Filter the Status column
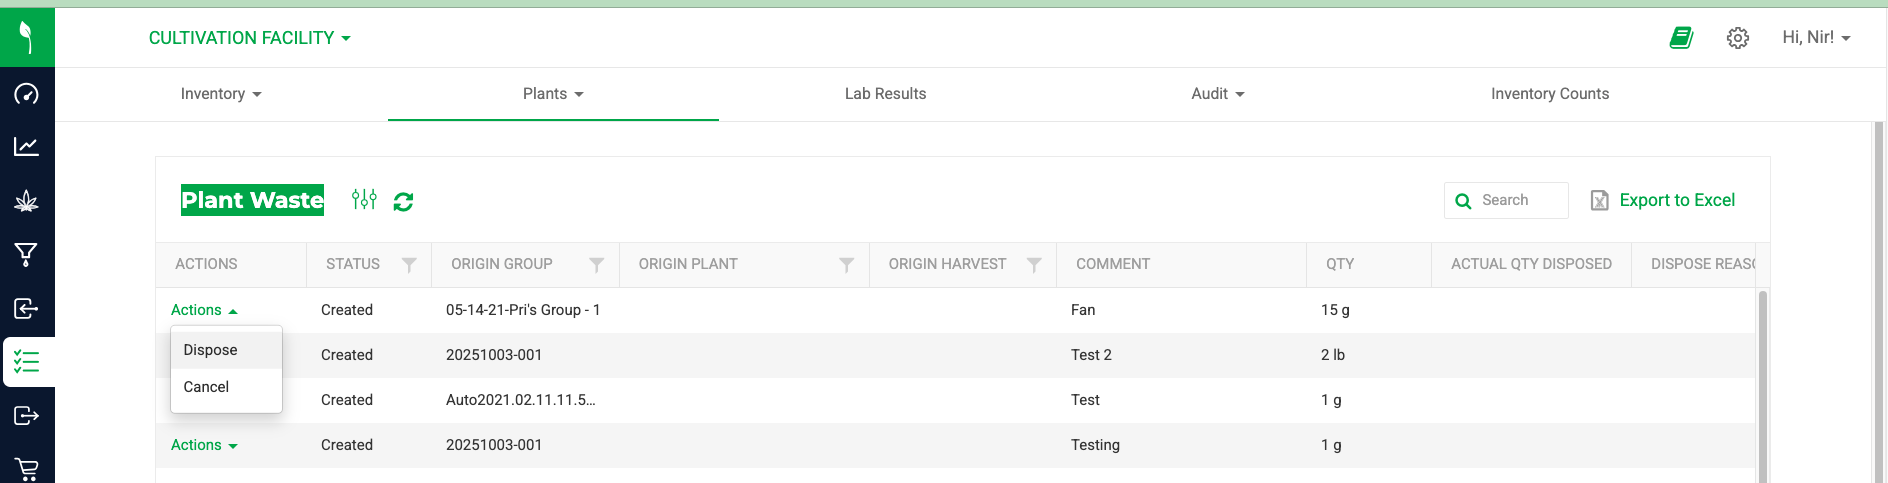The image size is (1888, 483). (409, 265)
